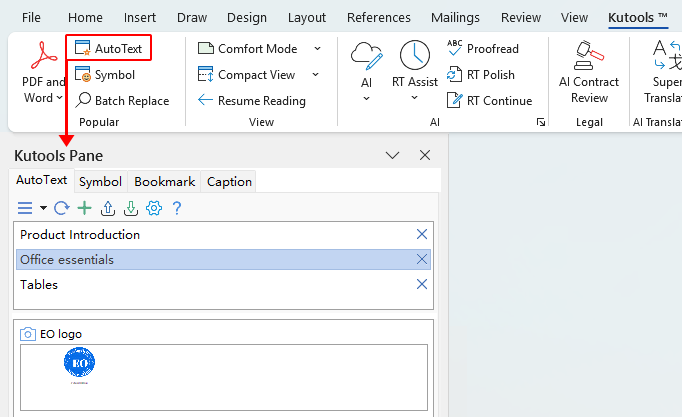Open AutoText settings gear

(154, 208)
